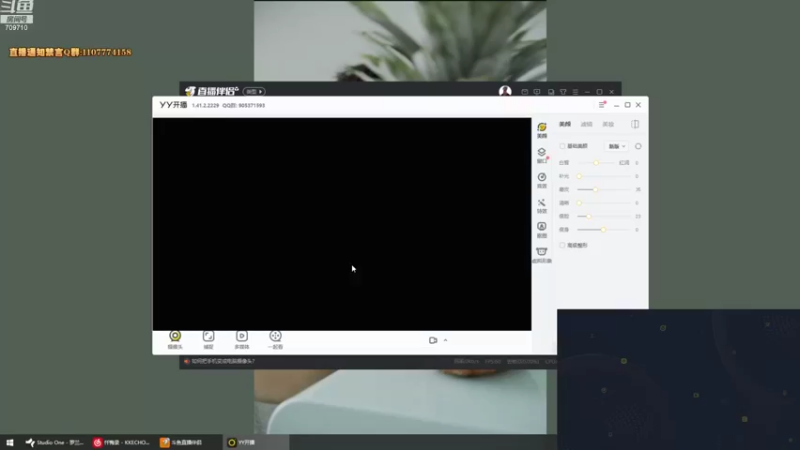Click user avatar in 直播伴侣 window
Screen dimensions: 800x450
[505, 91]
